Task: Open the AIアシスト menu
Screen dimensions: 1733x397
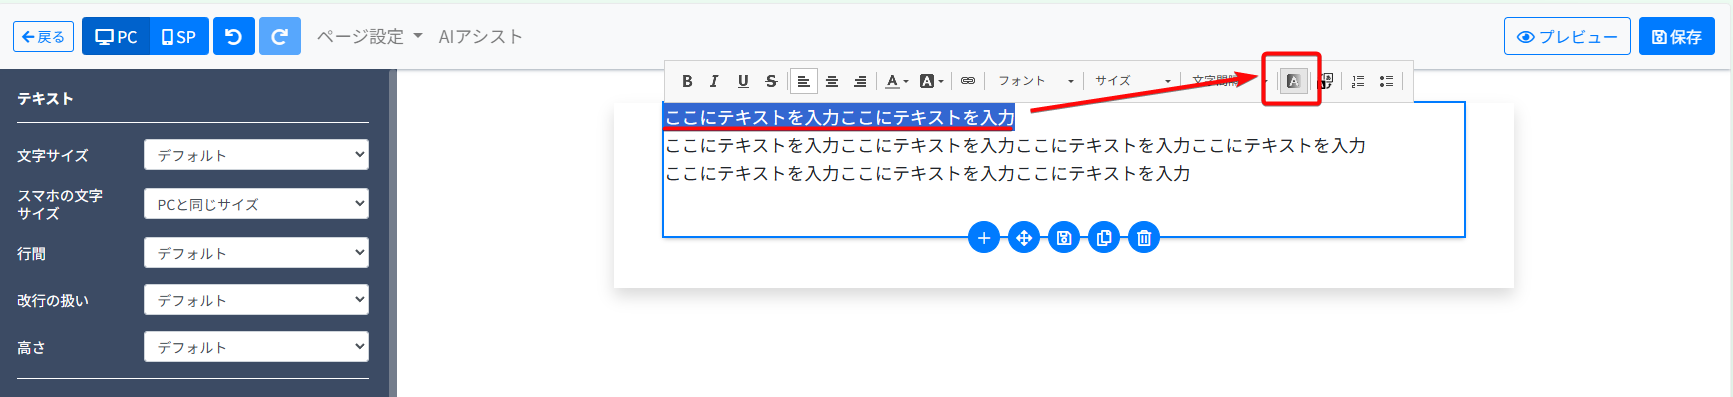Action: click(481, 36)
